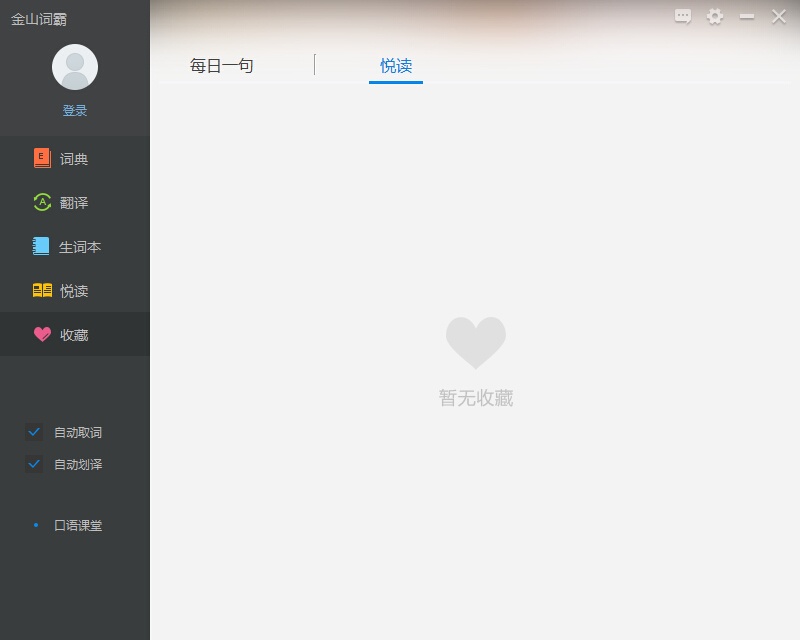The width and height of the screenshot is (800, 640).
Task: Open the 词典 dictionary panel
Action: pos(60,158)
